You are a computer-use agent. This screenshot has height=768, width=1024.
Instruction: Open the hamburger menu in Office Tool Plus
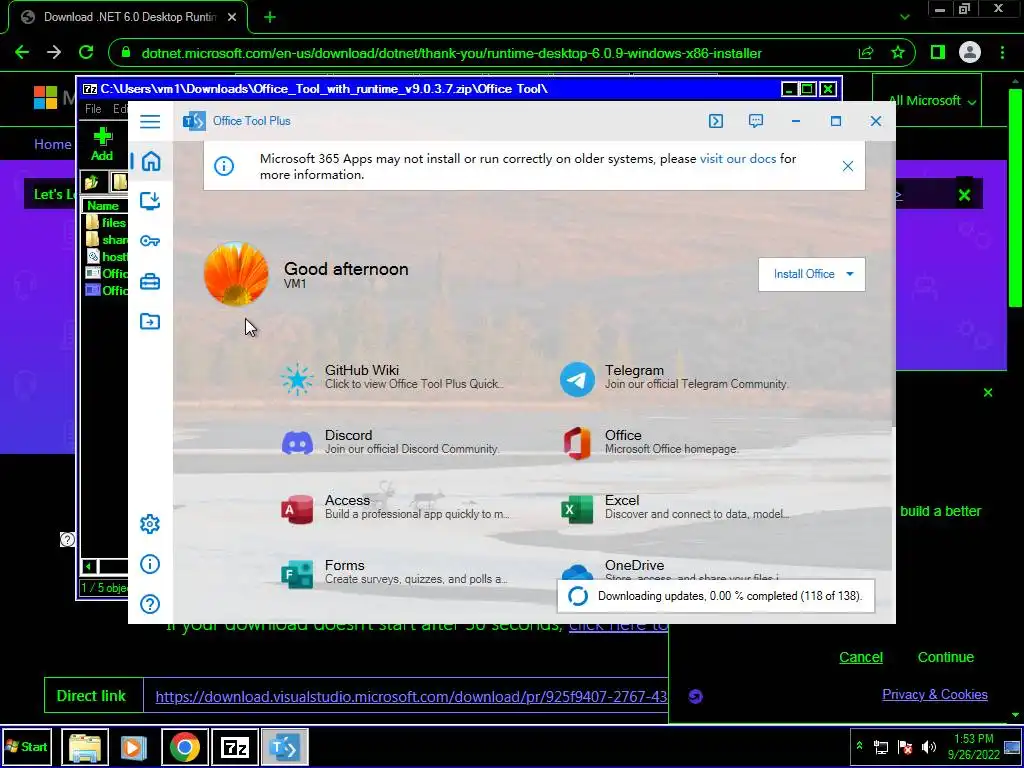(150, 121)
